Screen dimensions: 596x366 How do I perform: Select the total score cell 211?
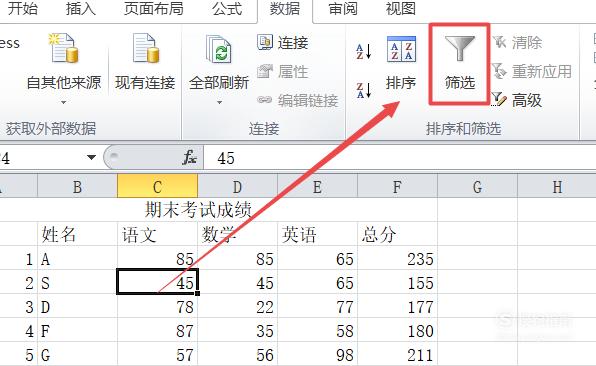coord(397,354)
